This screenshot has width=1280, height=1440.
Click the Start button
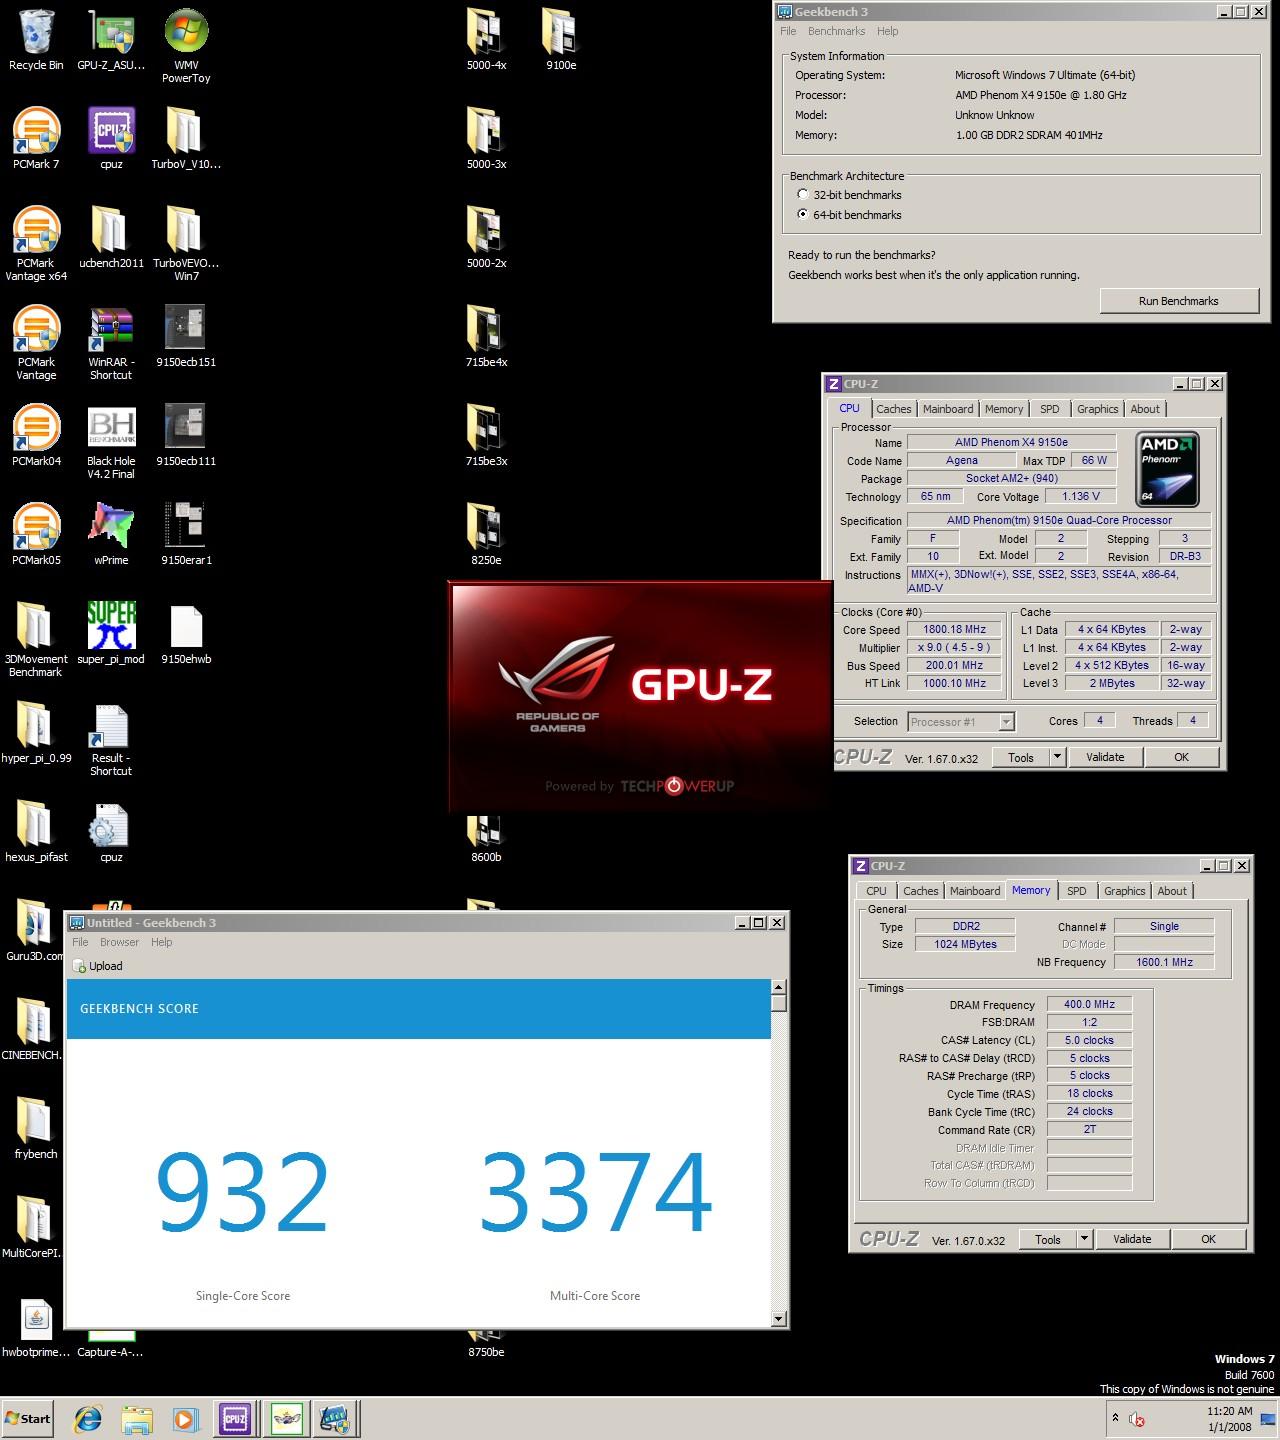(28, 1418)
